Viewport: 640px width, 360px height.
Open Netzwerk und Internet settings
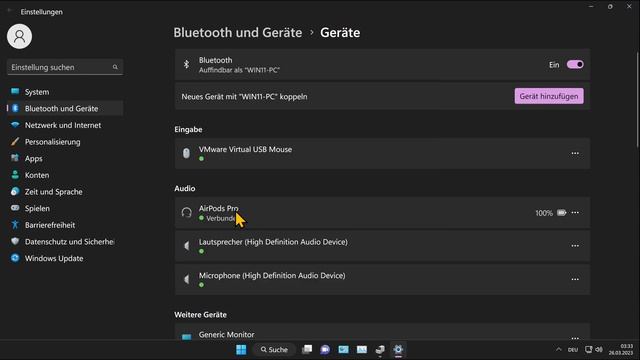point(65,125)
